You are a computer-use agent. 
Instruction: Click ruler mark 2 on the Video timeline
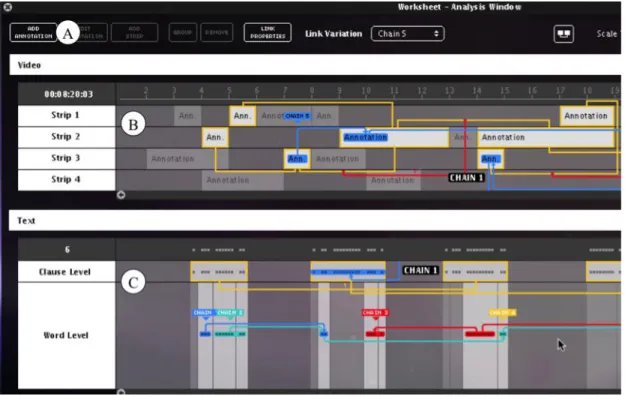click(x=146, y=92)
